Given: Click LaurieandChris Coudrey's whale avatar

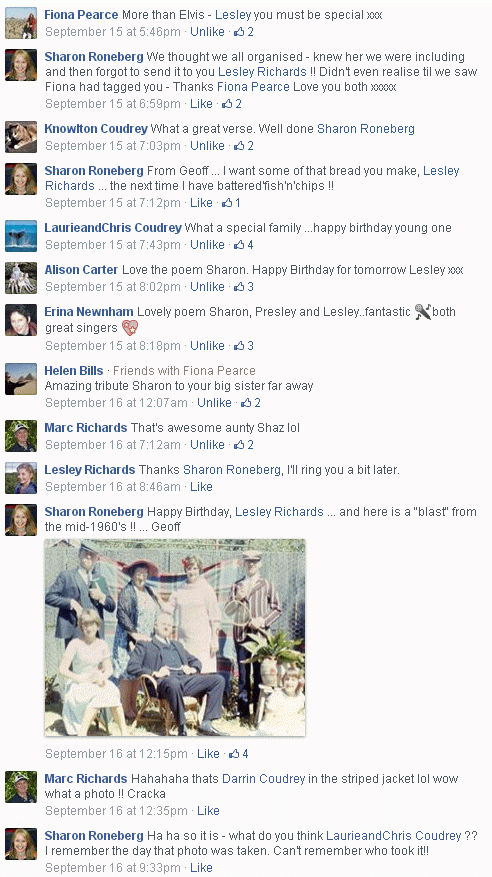Looking at the screenshot, I should pos(21,236).
